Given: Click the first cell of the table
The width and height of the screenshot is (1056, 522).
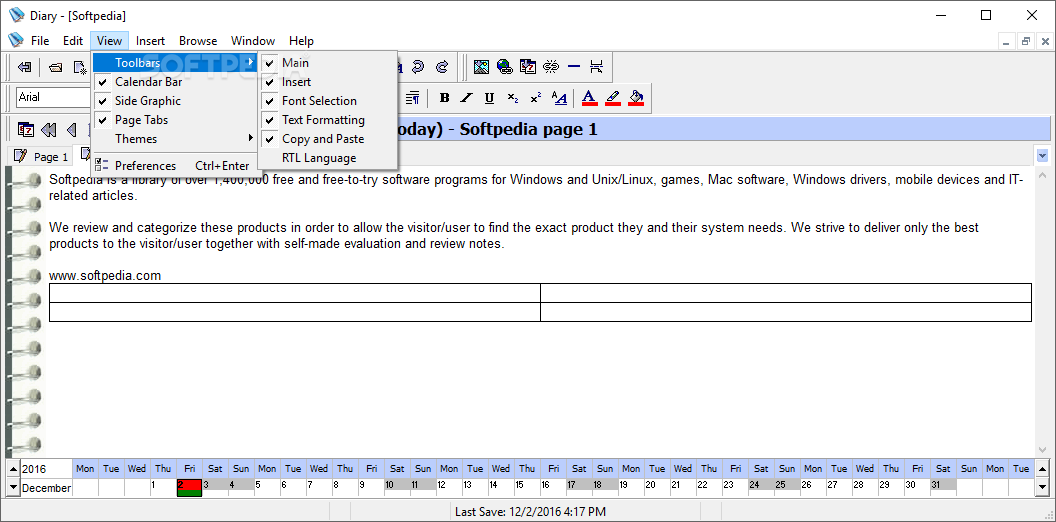Looking at the screenshot, I should tap(294, 293).
